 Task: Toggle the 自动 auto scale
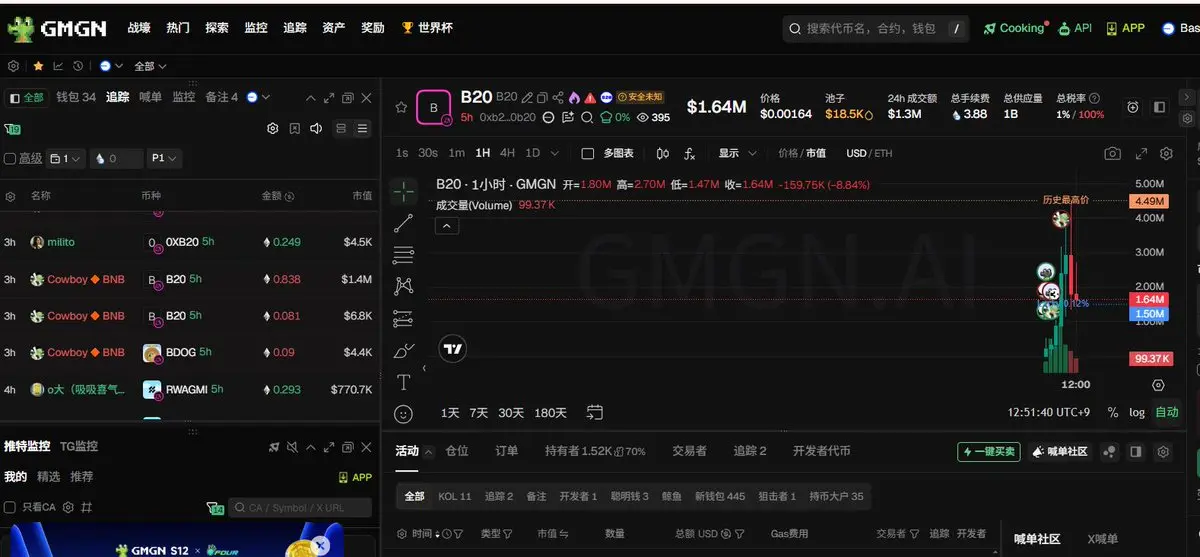tap(1167, 412)
